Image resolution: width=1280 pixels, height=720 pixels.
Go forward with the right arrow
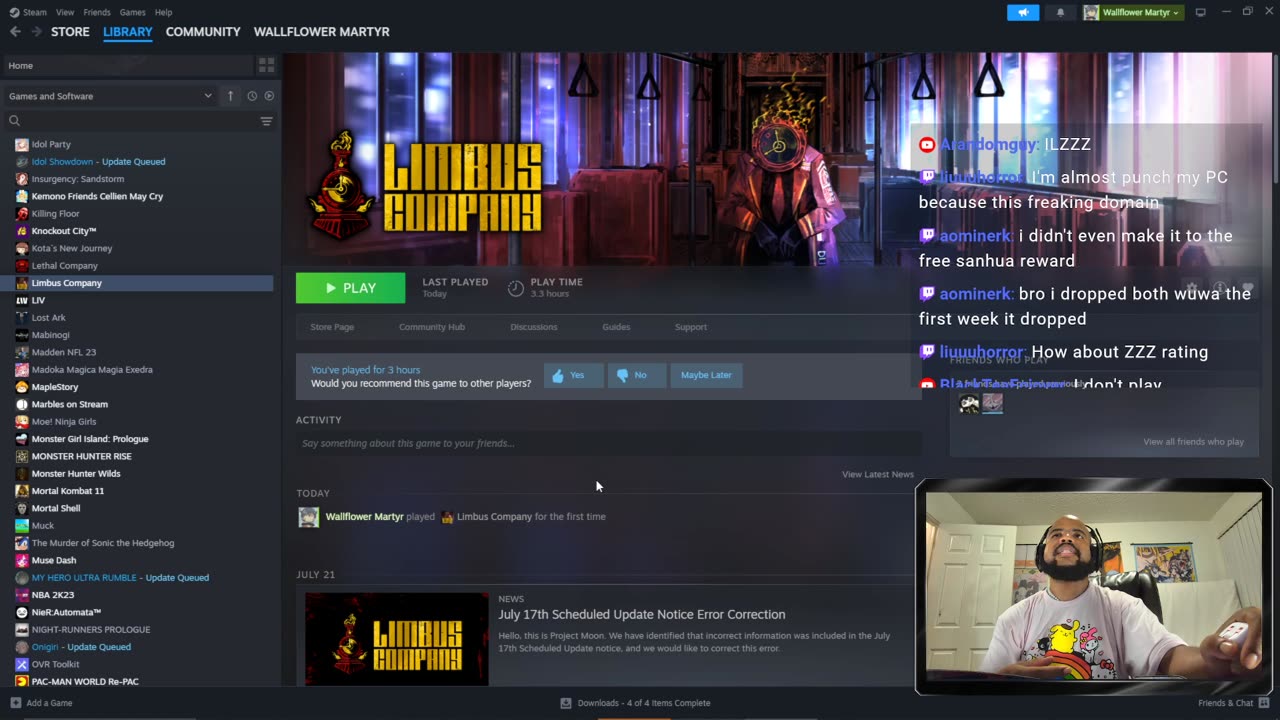pos(37,32)
